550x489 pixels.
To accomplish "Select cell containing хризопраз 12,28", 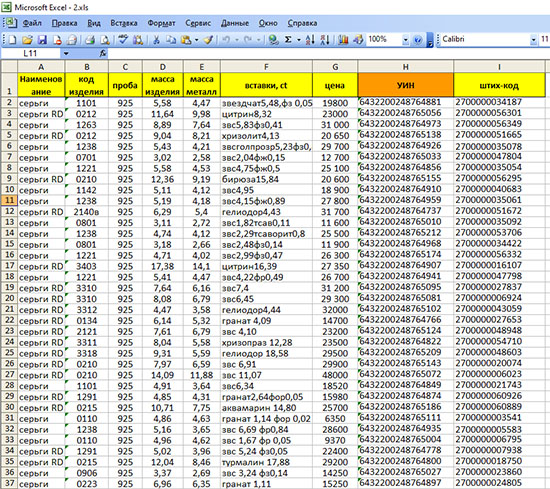I will pyautogui.click(x=266, y=342).
